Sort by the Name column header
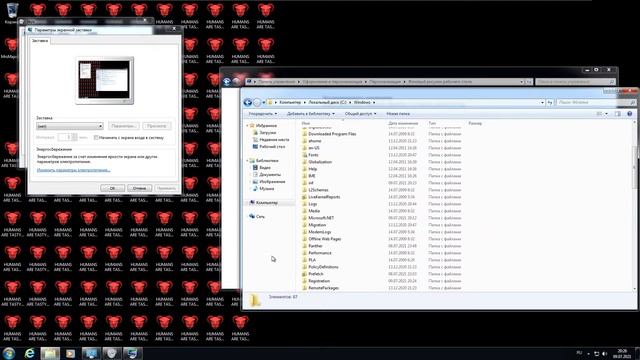Image resolution: width=640 pixels, height=360 pixels. click(x=305, y=123)
